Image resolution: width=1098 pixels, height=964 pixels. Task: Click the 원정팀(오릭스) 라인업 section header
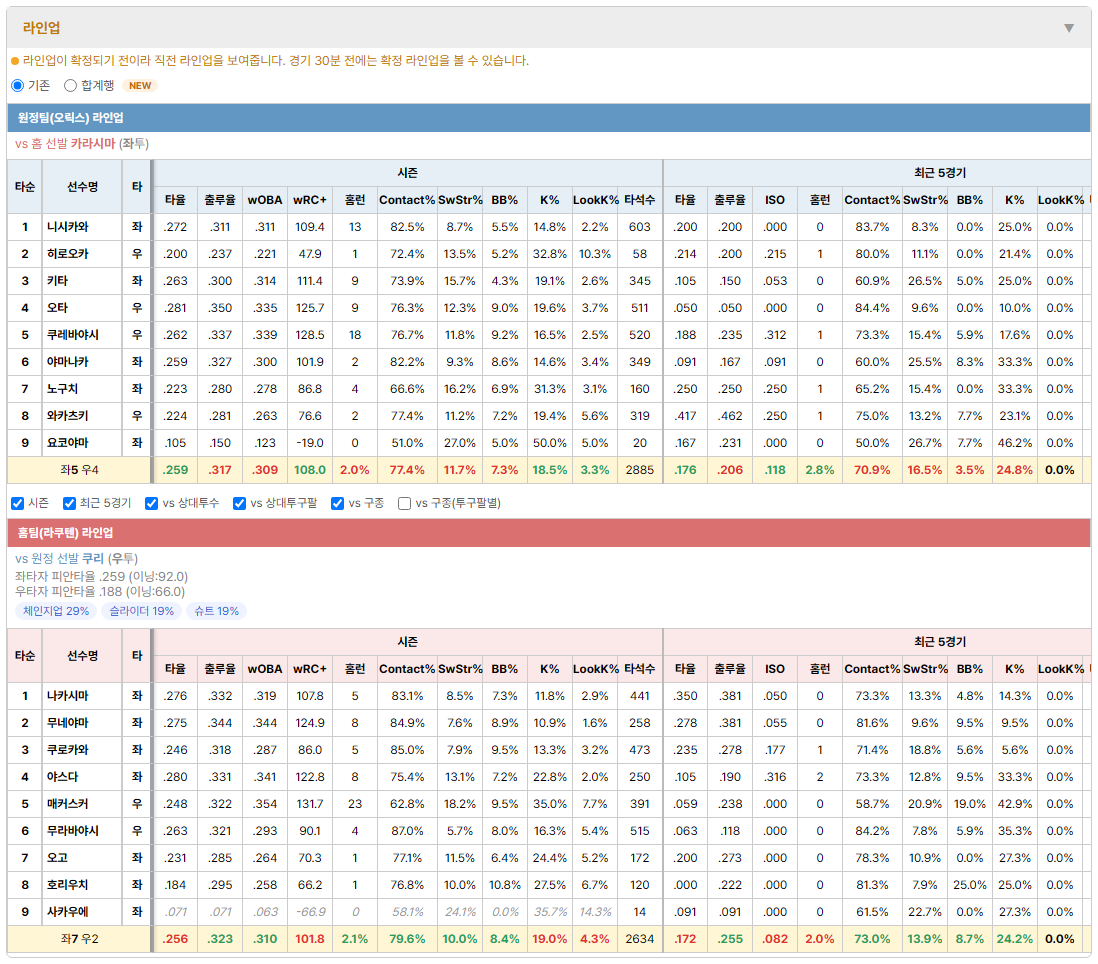click(x=549, y=118)
